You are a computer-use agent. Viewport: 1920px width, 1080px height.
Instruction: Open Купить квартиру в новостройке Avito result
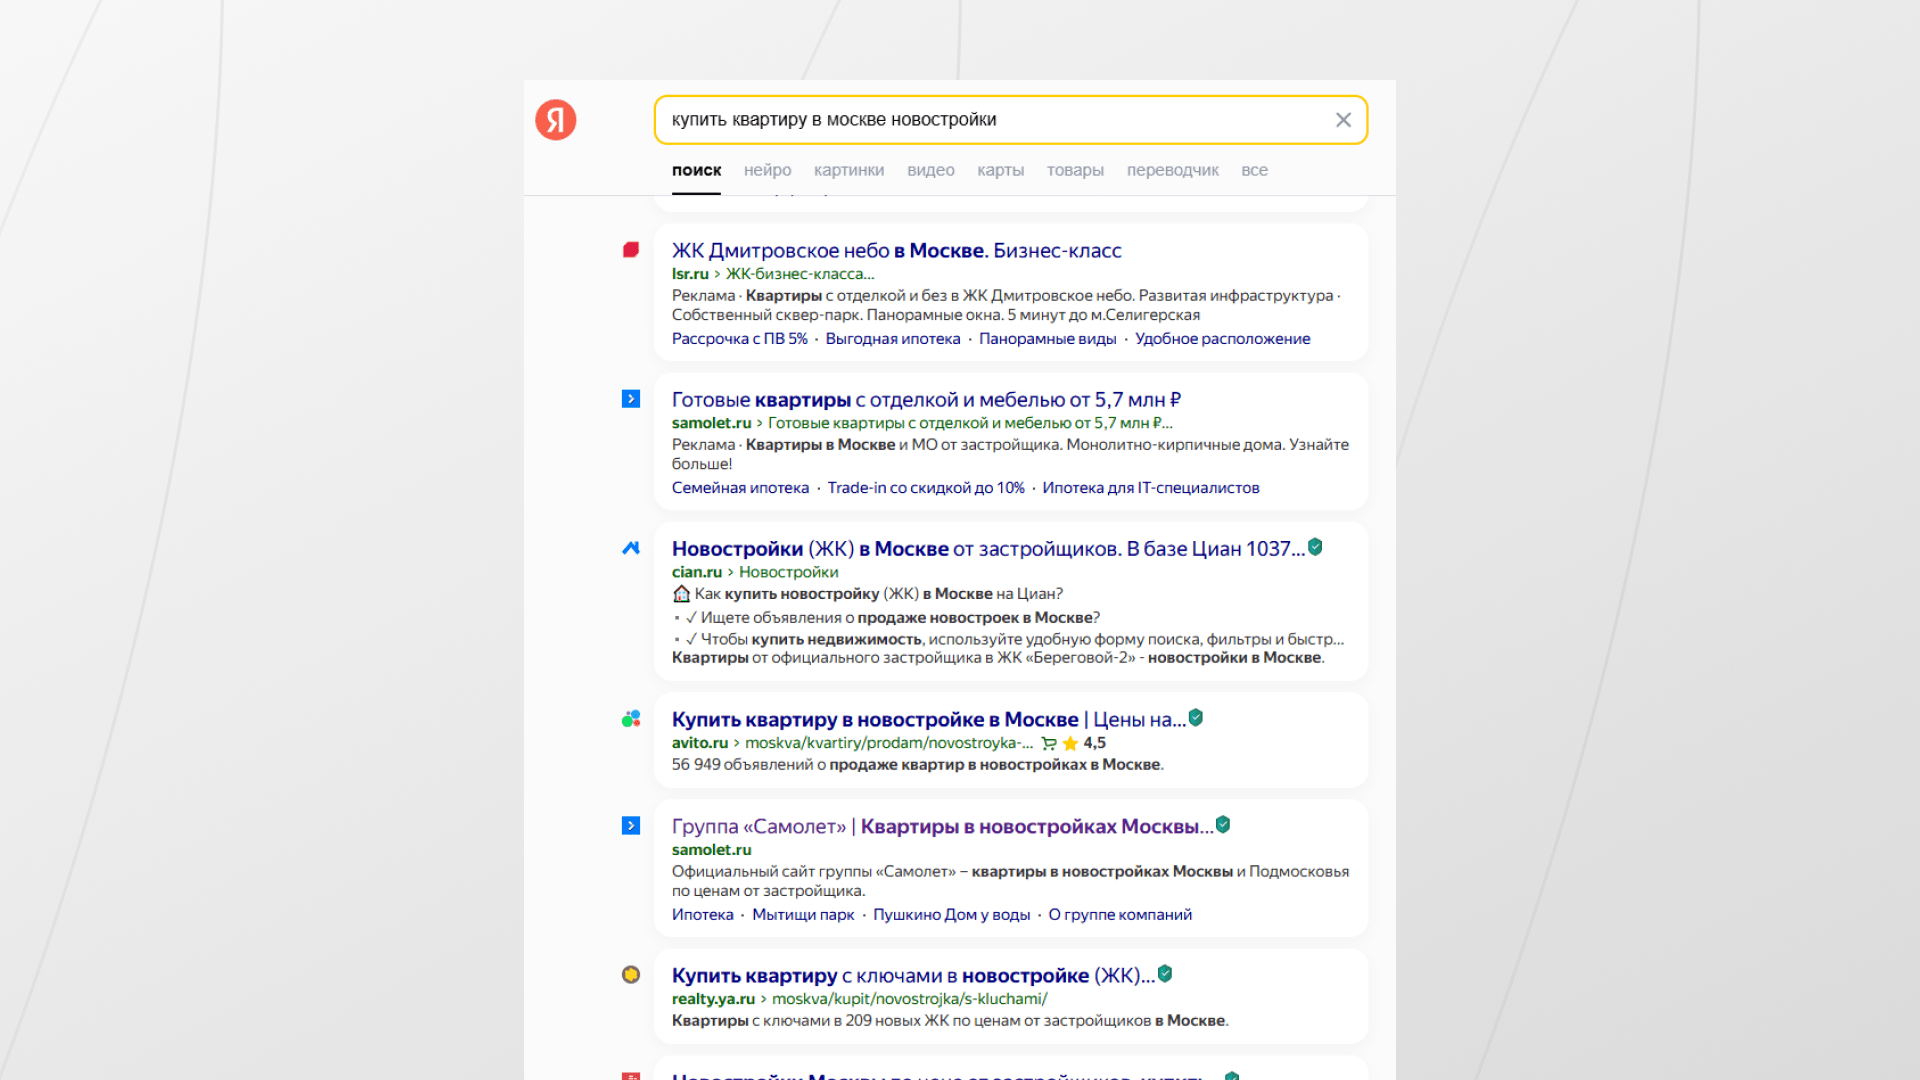(x=929, y=720)
